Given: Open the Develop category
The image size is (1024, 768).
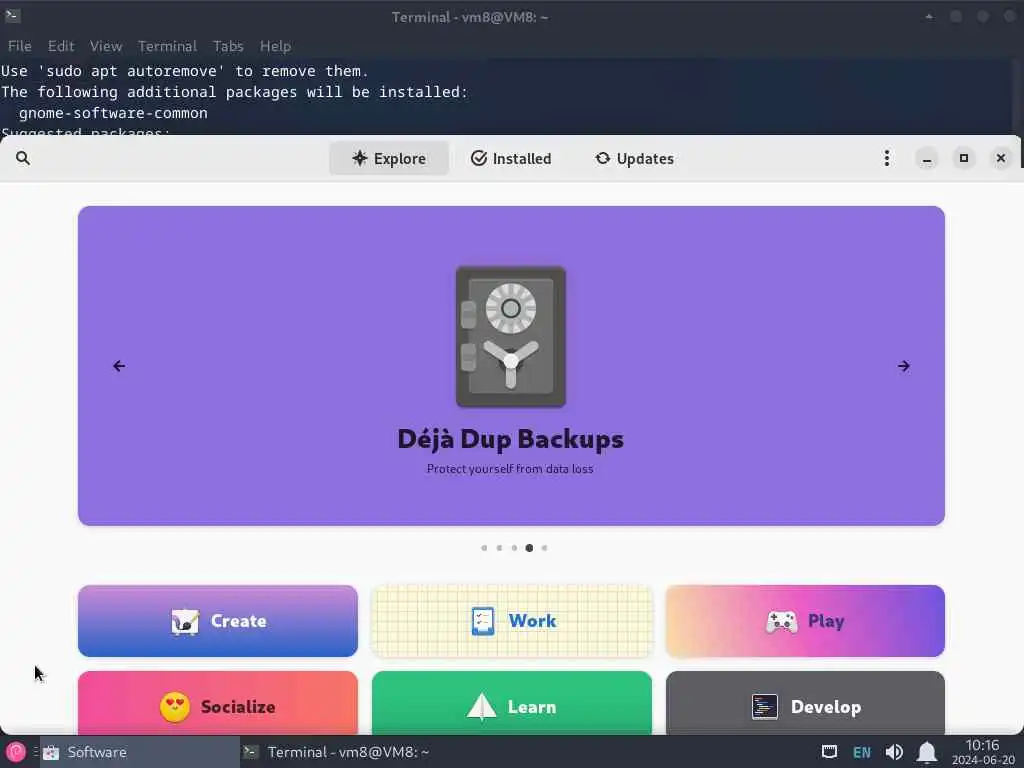Looking at the screenshot, I should tap(805, 703).
